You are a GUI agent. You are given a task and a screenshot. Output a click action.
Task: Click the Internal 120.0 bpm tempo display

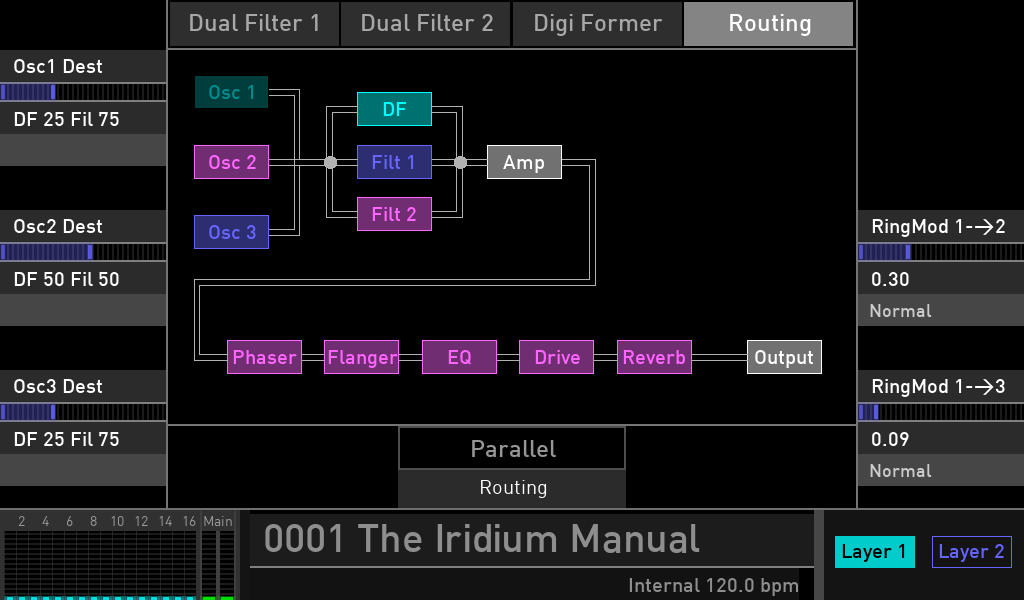[x=713, y=586]
